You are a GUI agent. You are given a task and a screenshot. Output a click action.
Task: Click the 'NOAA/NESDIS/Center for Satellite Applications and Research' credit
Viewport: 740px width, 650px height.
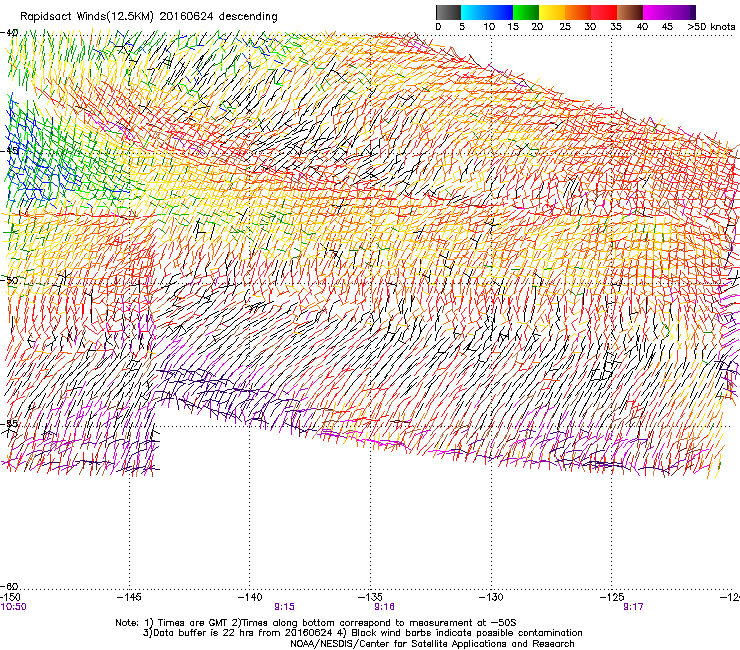point(432,644)
